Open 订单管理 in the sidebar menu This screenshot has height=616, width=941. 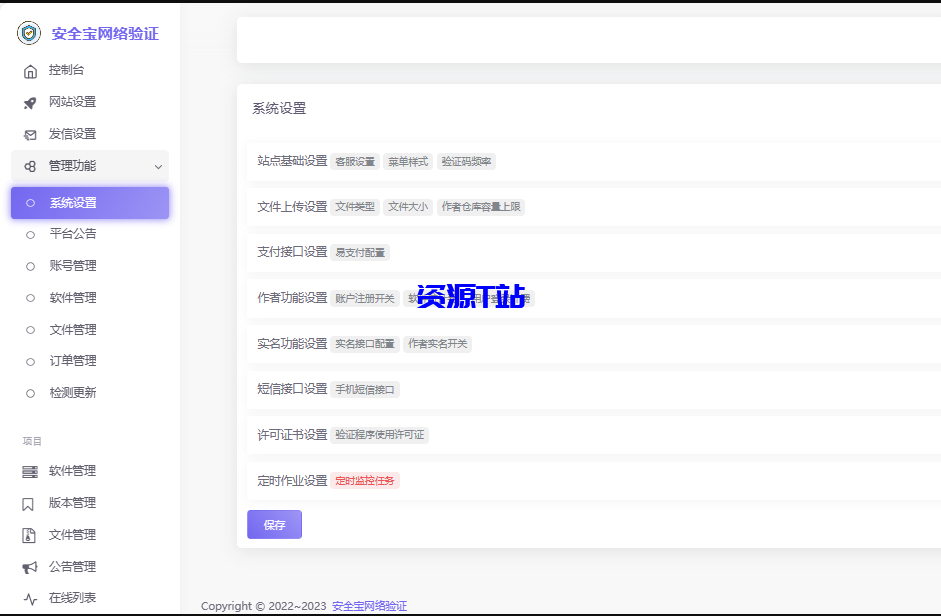[70, 361]
